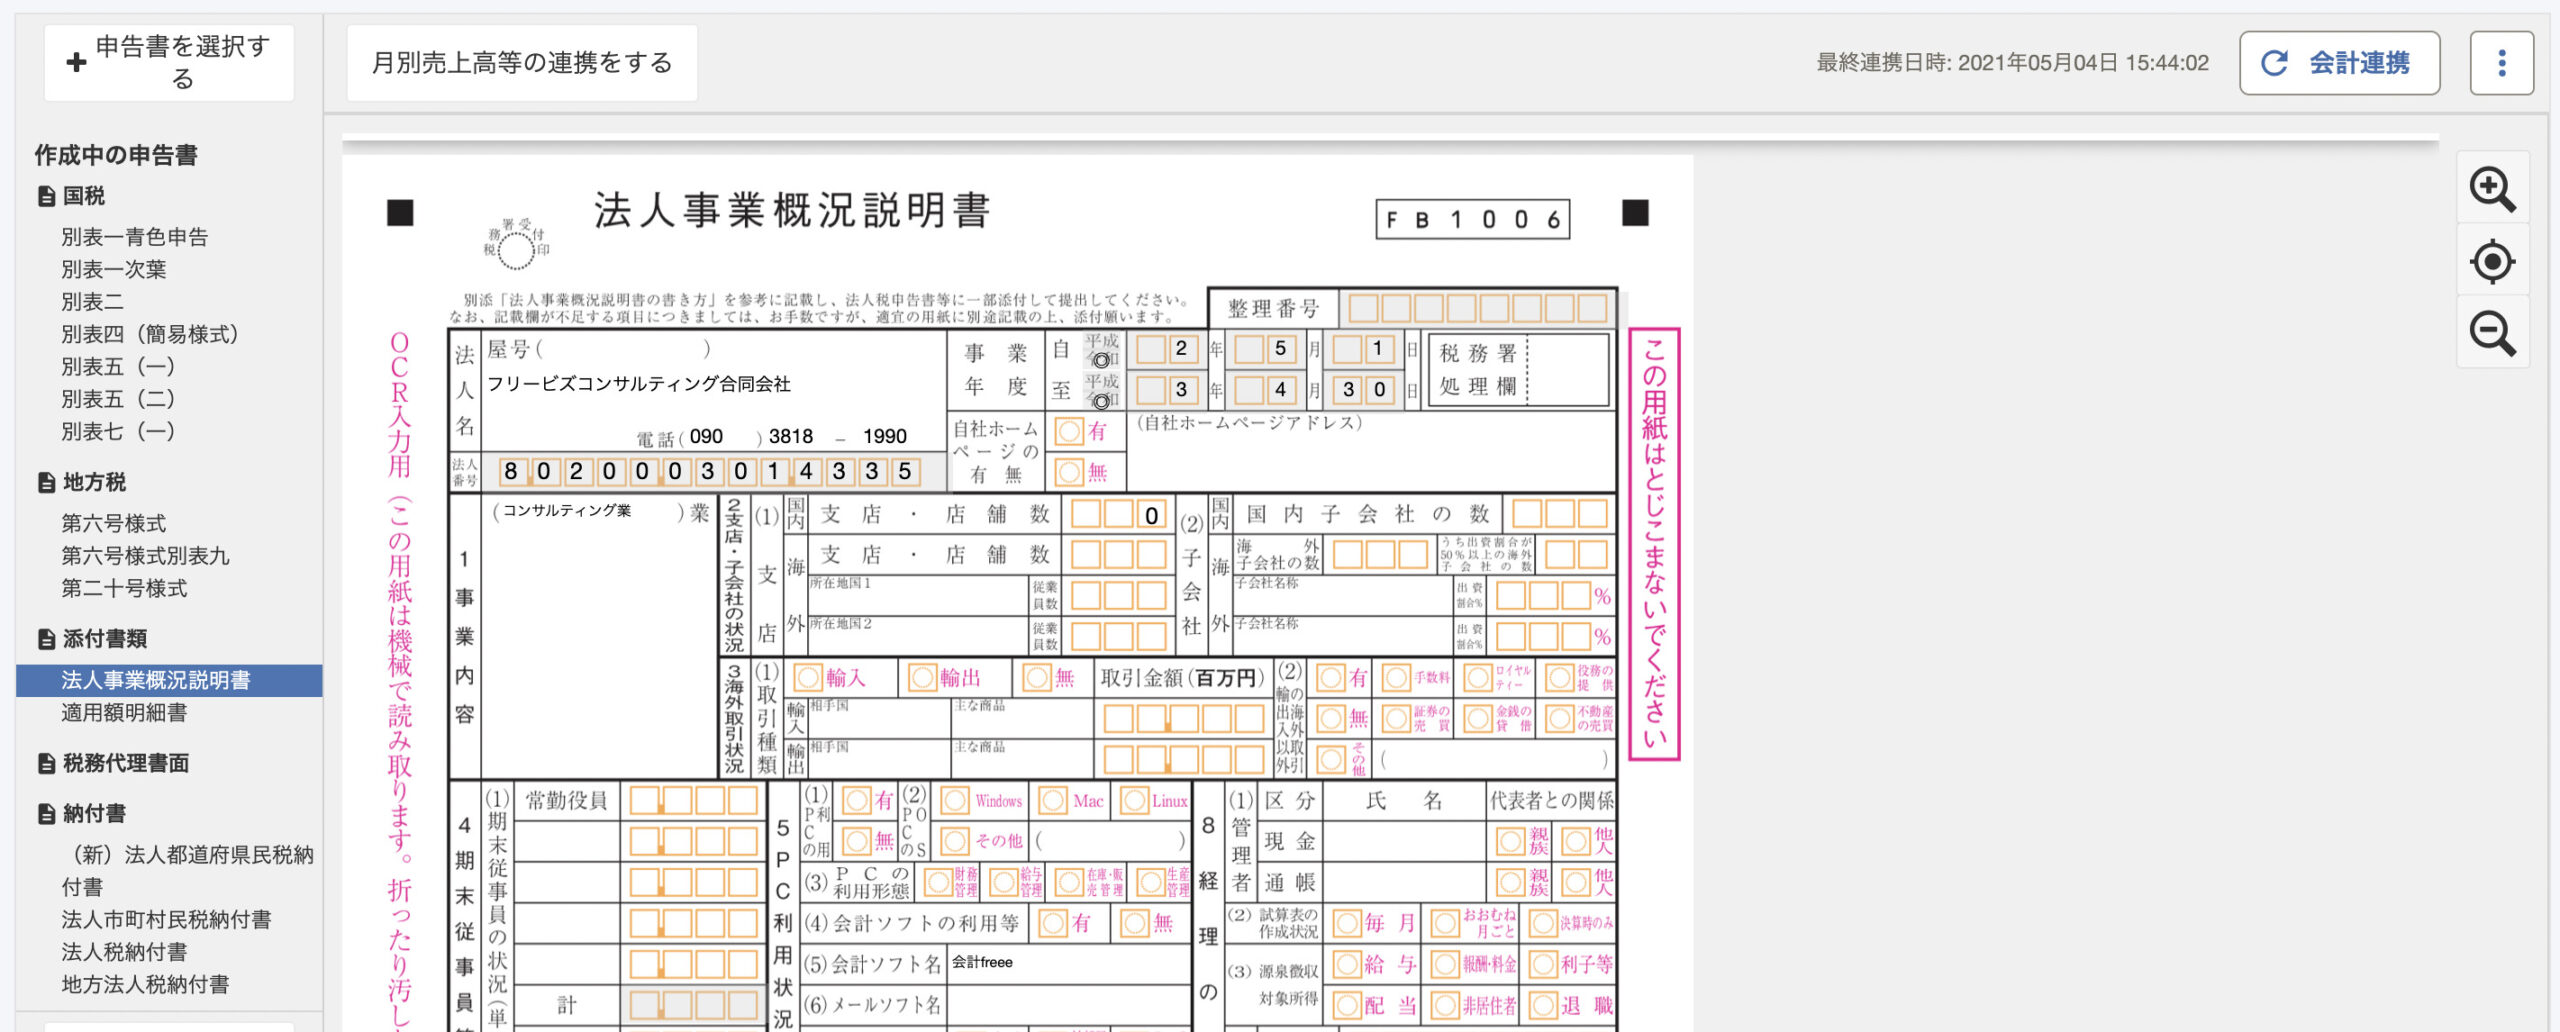The height and width of the screenshot is (1032, 2560).
Task: Check 決算時のみ for 試算表の作成状況
Action: tap(1543, 923)
